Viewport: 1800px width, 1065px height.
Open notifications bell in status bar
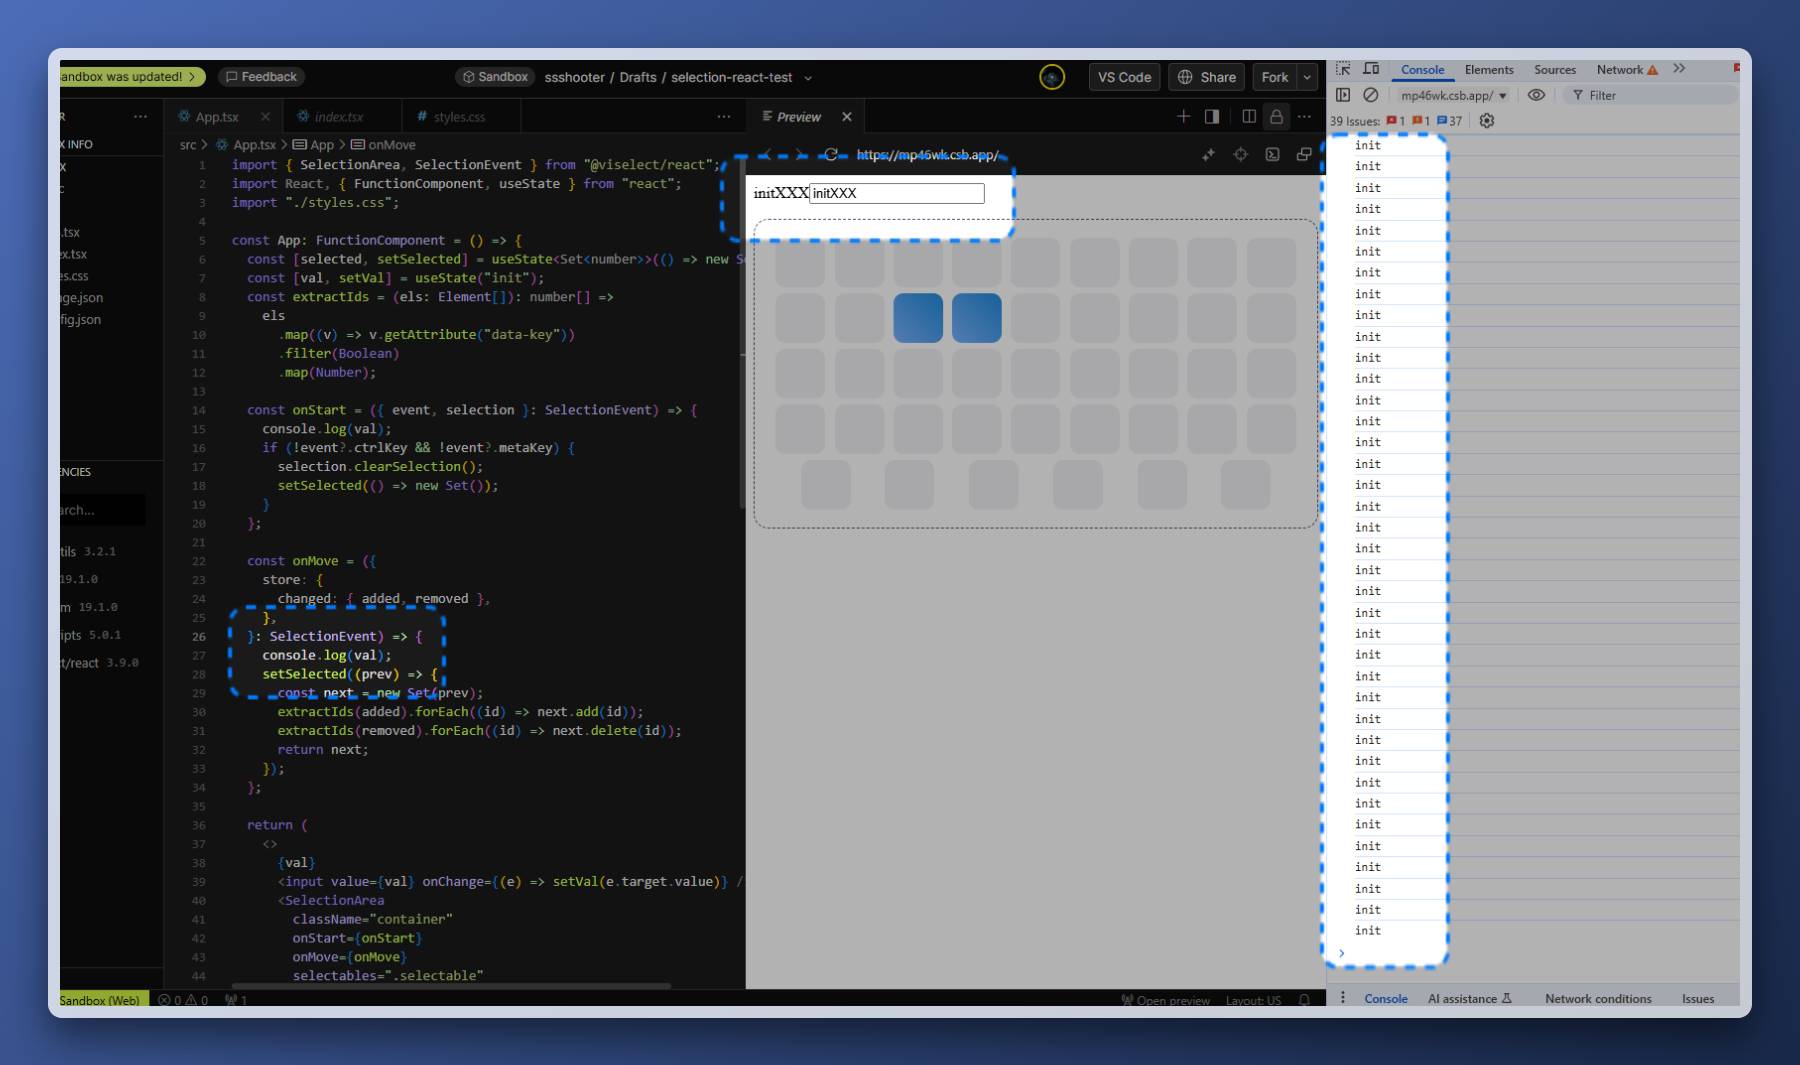point(1304,1000)
